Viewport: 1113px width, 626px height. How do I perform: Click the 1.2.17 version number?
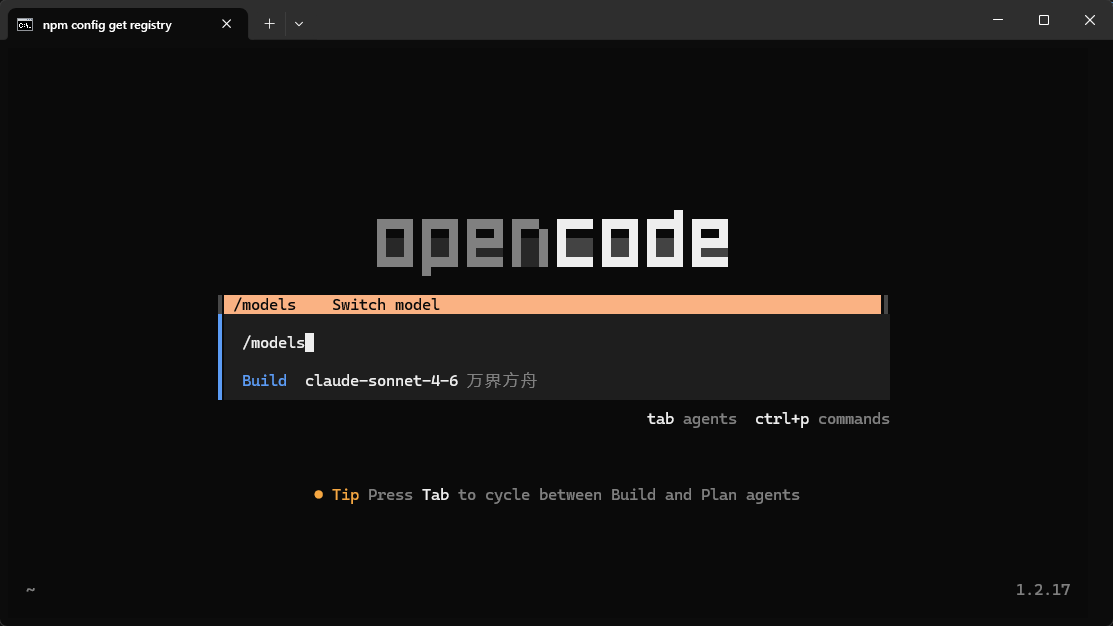(x=1043, y=590)
